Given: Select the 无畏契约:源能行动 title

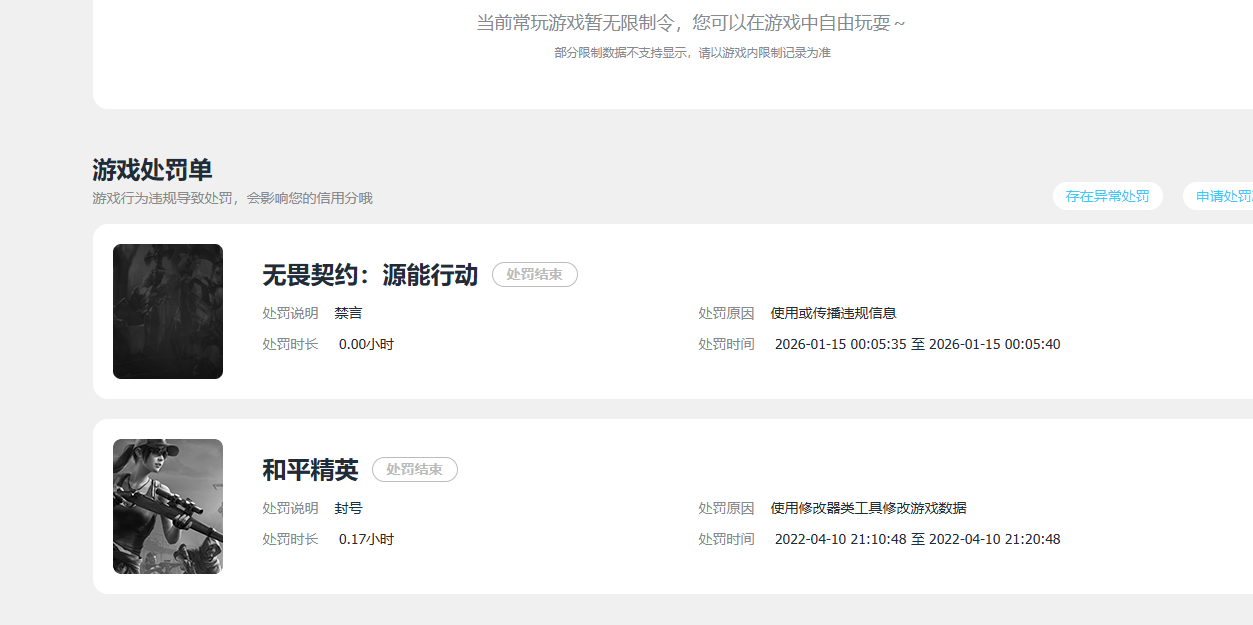Looking at the screenshot, I should click(x=370, y=275).
